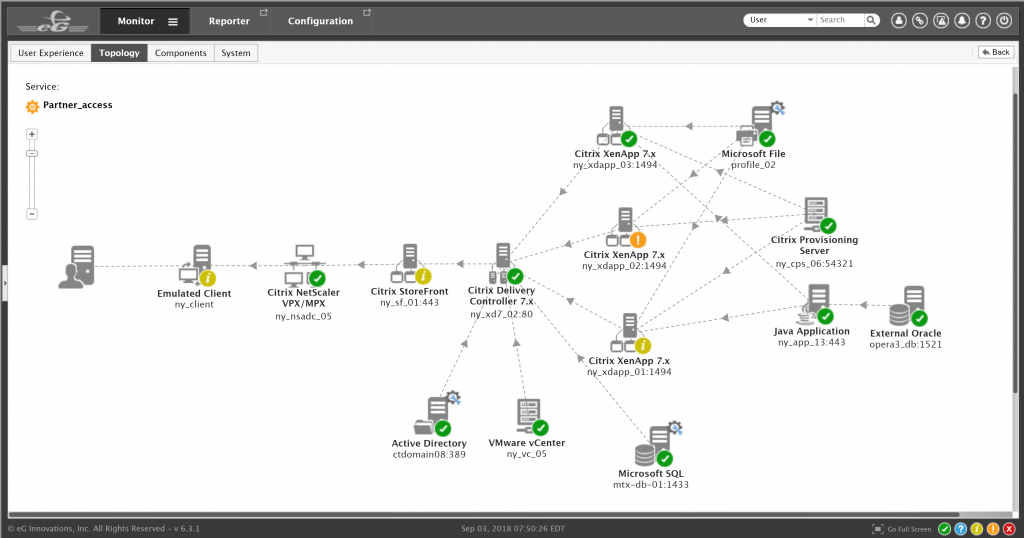Select the VMware vCenter node icon

coord(532,417)
